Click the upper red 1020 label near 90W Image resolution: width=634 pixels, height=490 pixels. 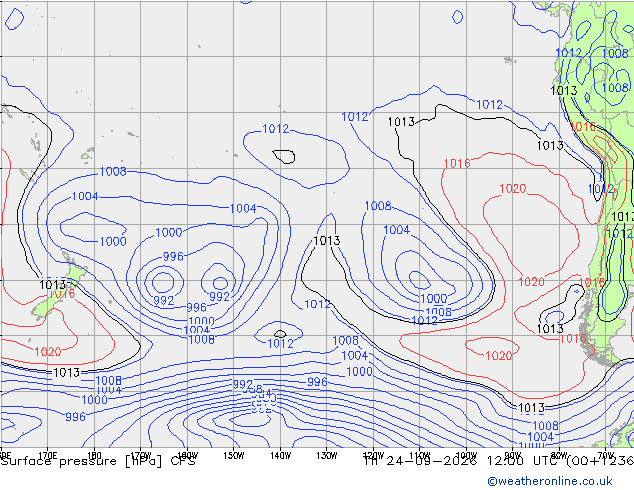[x=513, y=188]
